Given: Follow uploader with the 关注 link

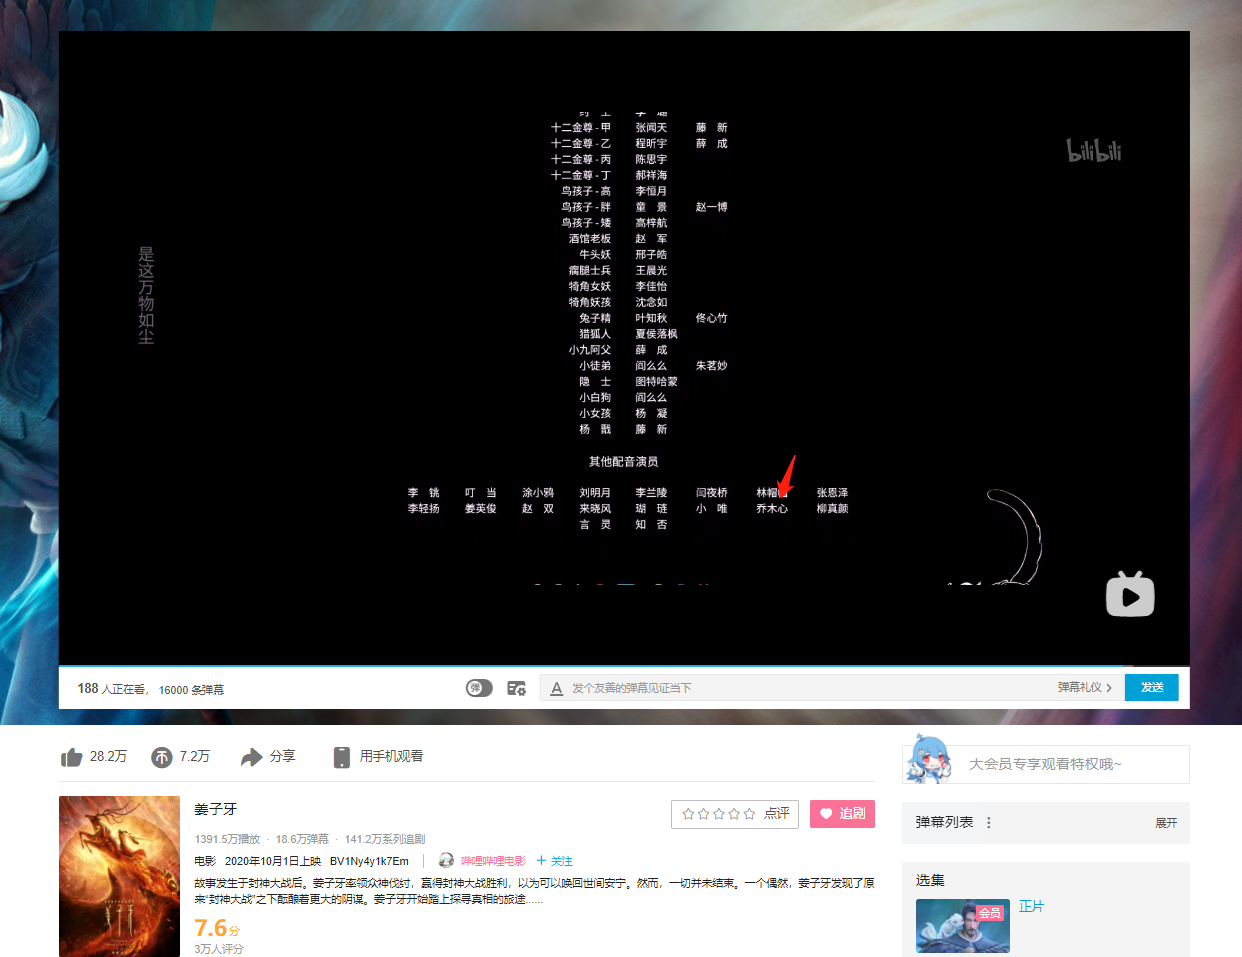Looking at the screenshot, I should pos(555,861).
